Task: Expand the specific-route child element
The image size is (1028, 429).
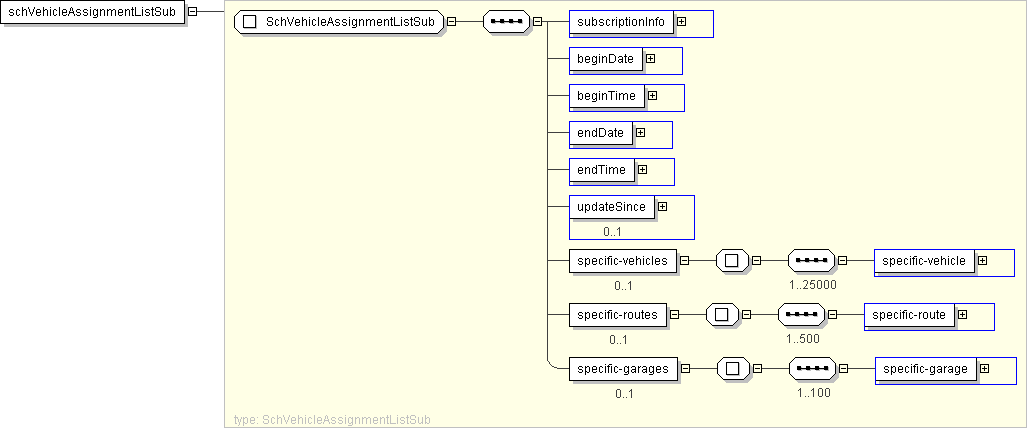Action: point(962,315)
